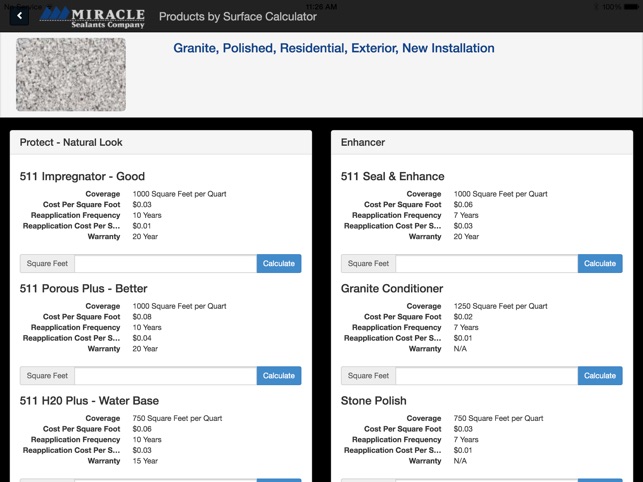Screen dimensions: 643x482
Task: Tap the back arrow button
Action: 19,16
